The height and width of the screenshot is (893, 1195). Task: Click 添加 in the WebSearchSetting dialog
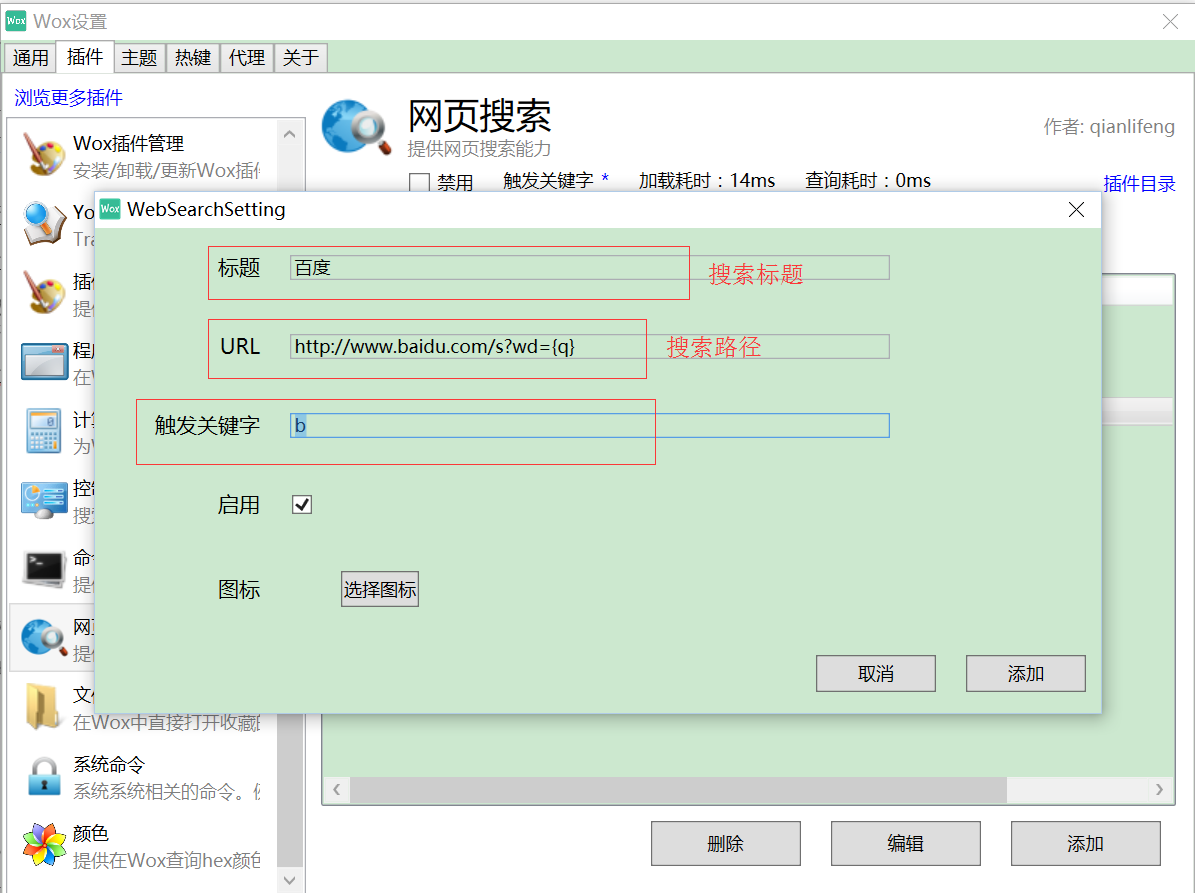tap(1026, 674)
